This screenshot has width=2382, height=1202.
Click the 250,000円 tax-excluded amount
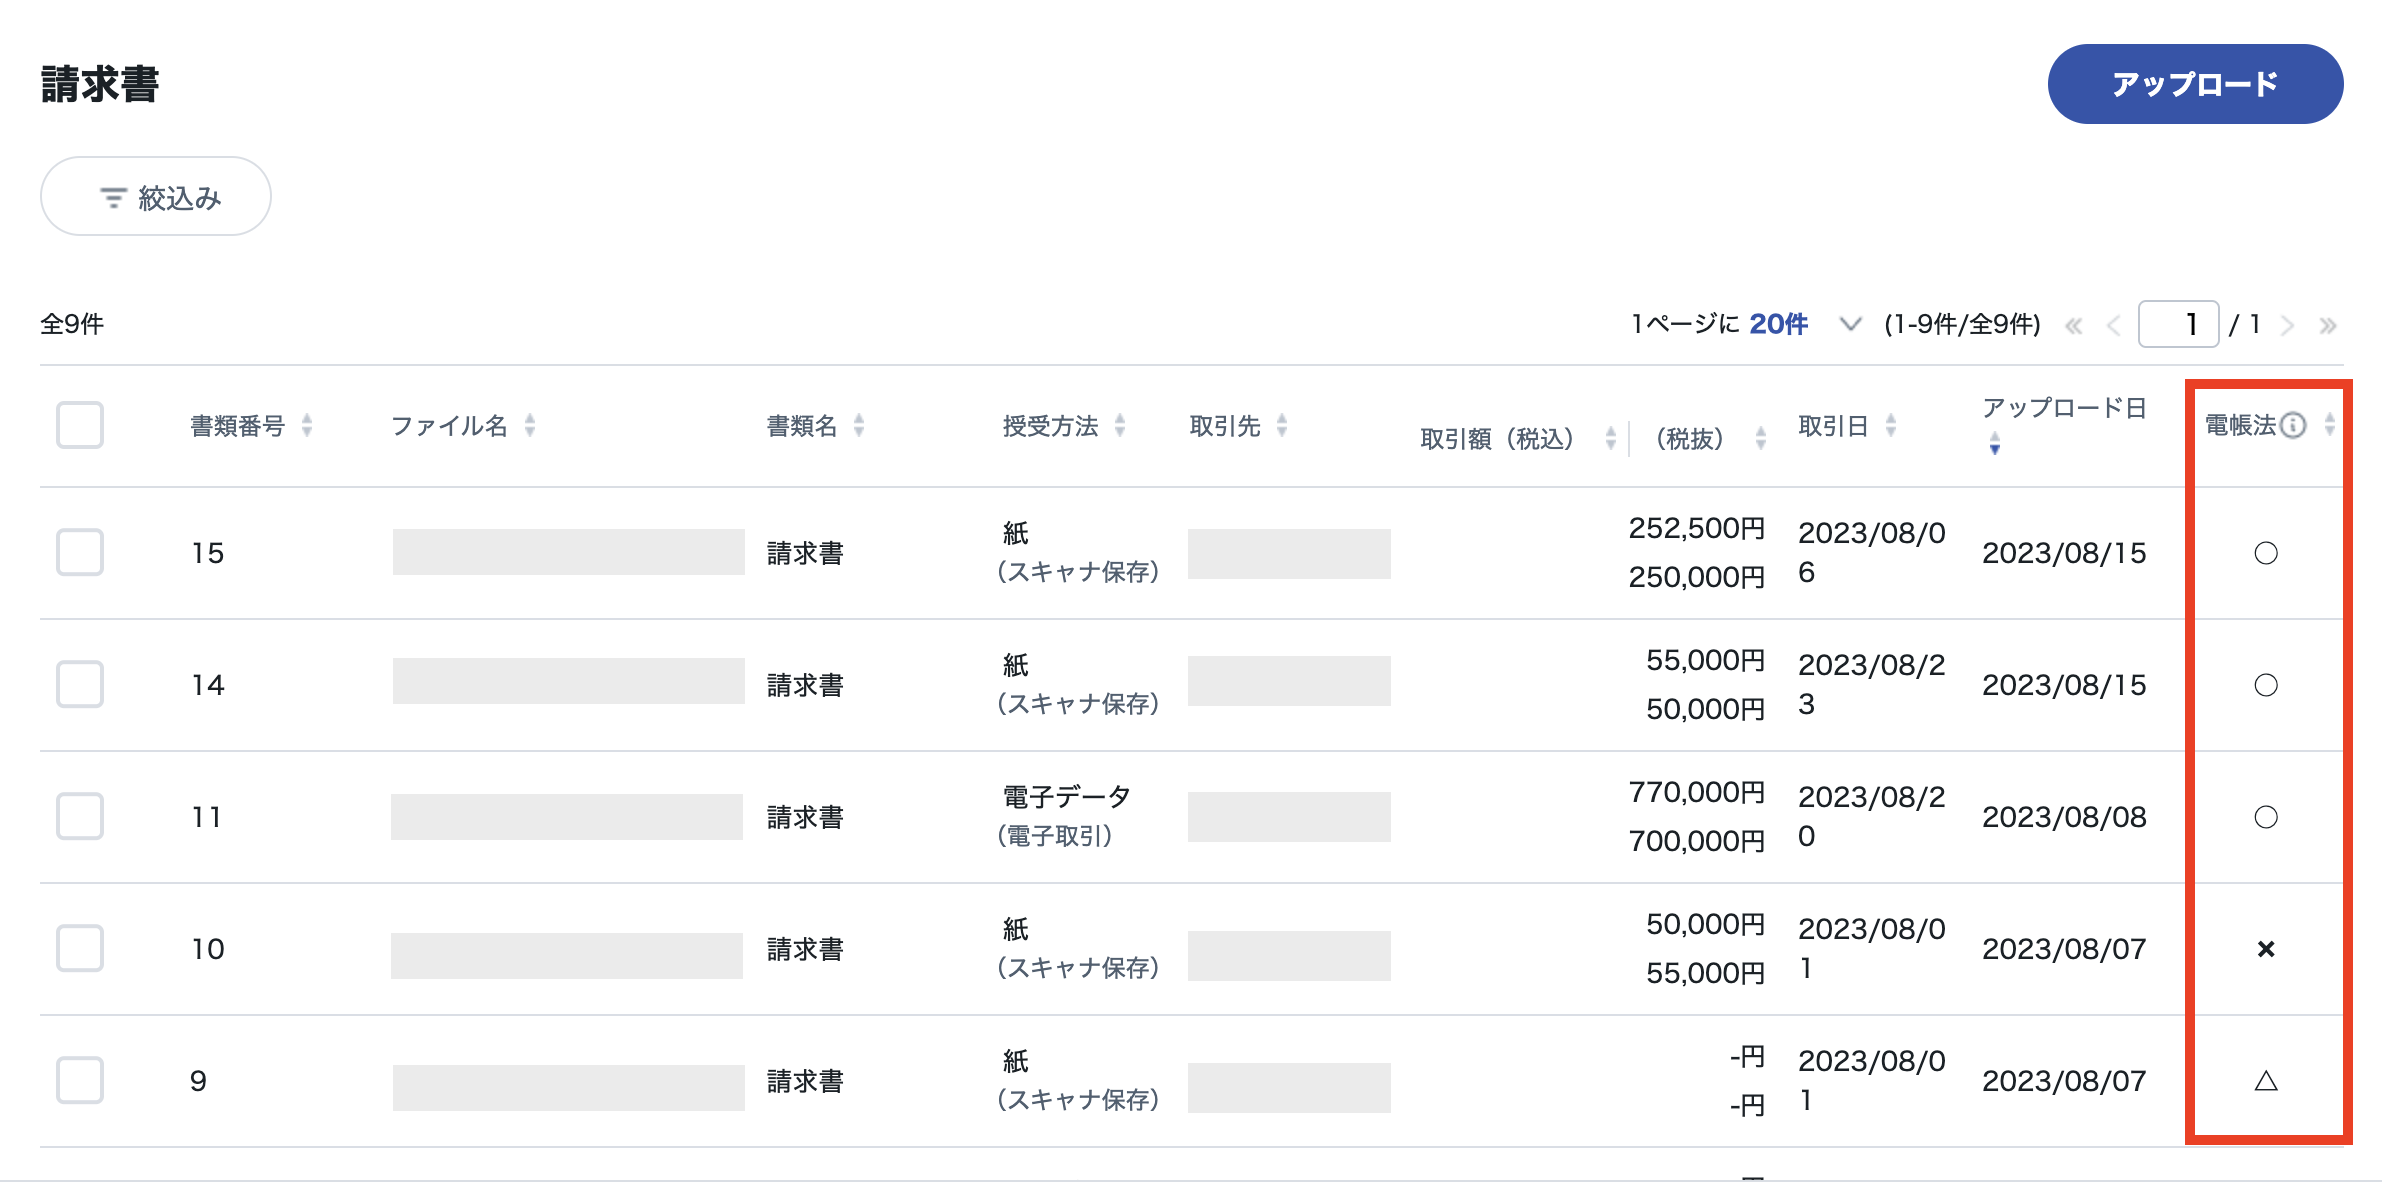tap(1697, 577)
